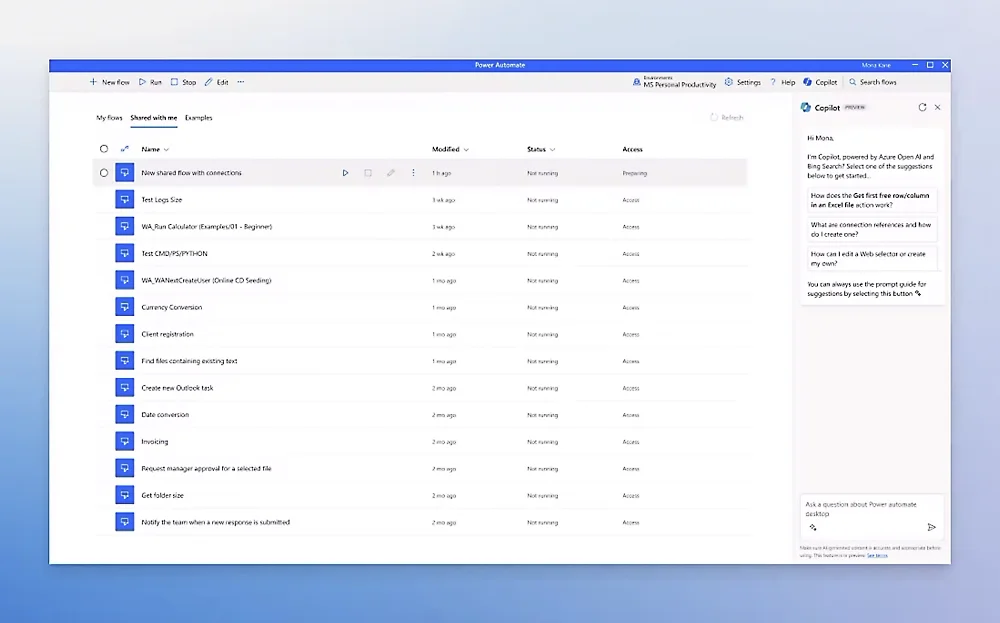Image resolution: width=1000 pixels, height=623 pixels.
Task: Stop the New shared flow with connections
Action: click(x=368, y=173)
